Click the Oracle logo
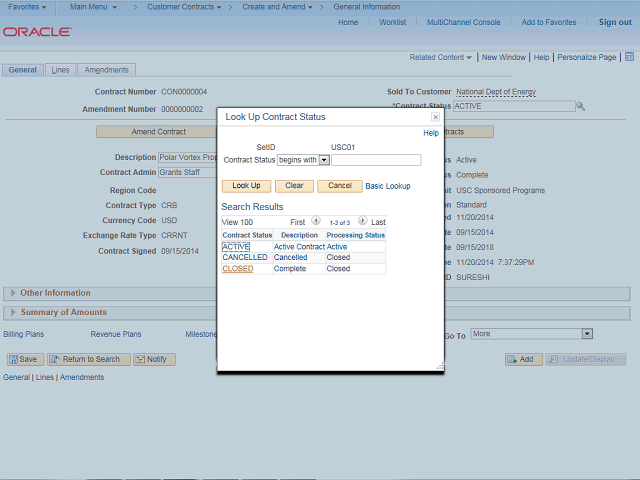Screen dimensions: 640x480 pyautogui.click(x=38, y=32)
